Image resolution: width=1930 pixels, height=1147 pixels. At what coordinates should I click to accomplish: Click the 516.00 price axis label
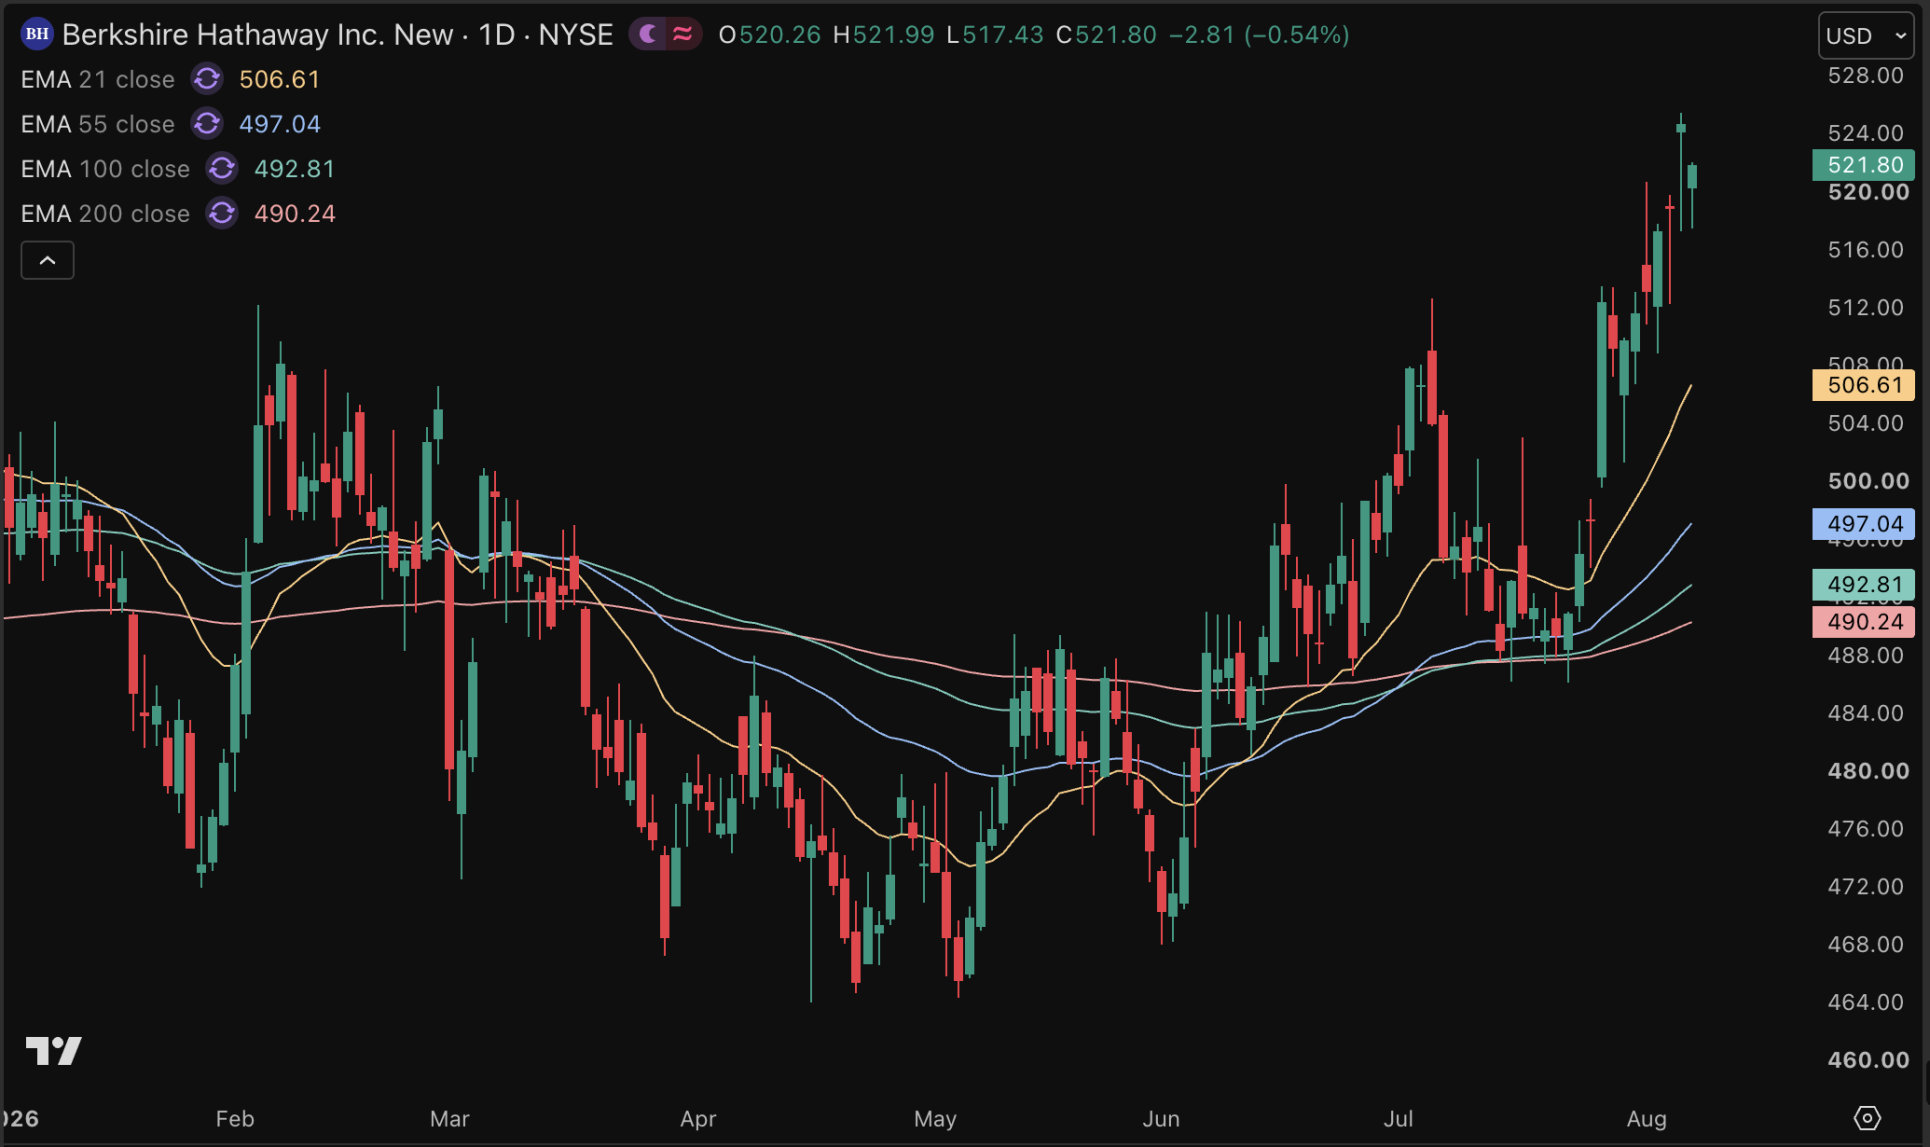1866,249
